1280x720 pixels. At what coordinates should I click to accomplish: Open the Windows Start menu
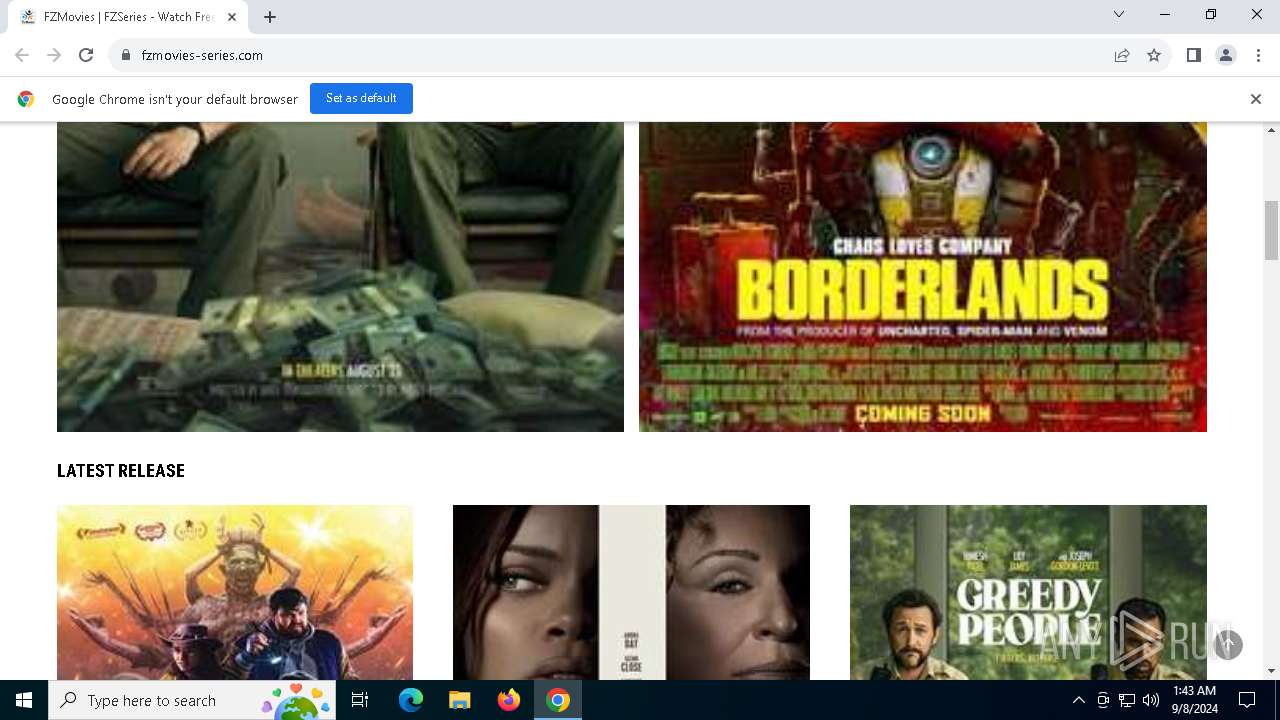(x=24, y=700)
